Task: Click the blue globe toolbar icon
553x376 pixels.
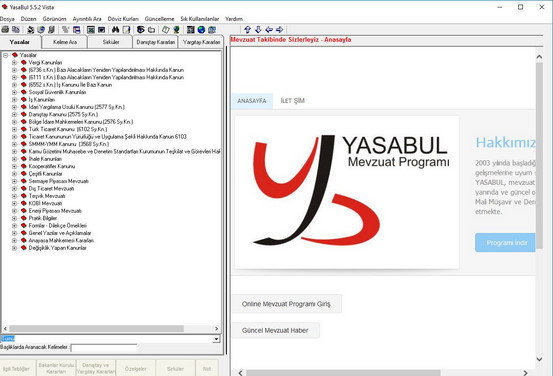Action: (x=201, y=30)
